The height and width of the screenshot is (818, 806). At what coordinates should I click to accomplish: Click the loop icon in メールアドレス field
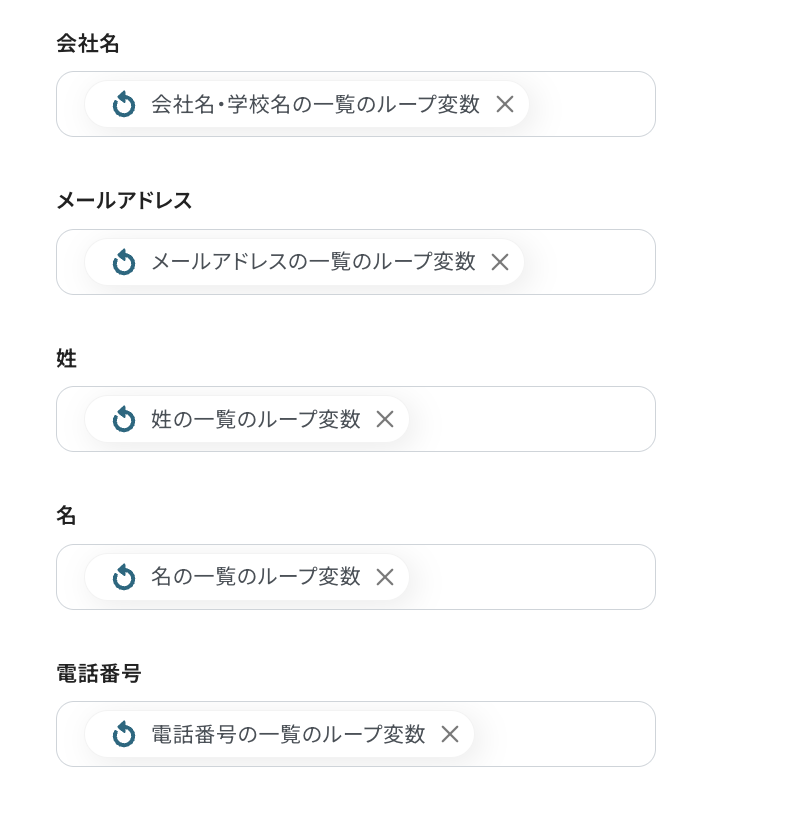point(124,262)
